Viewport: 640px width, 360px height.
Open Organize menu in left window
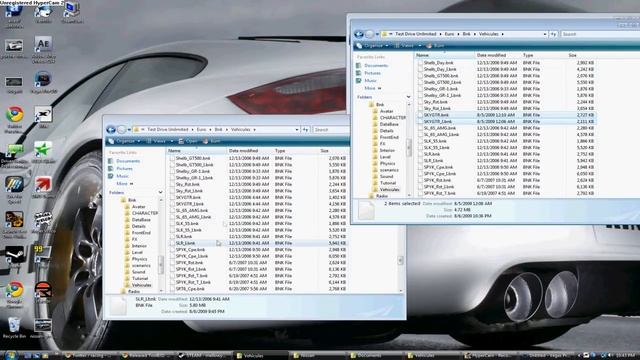[124, 141]
